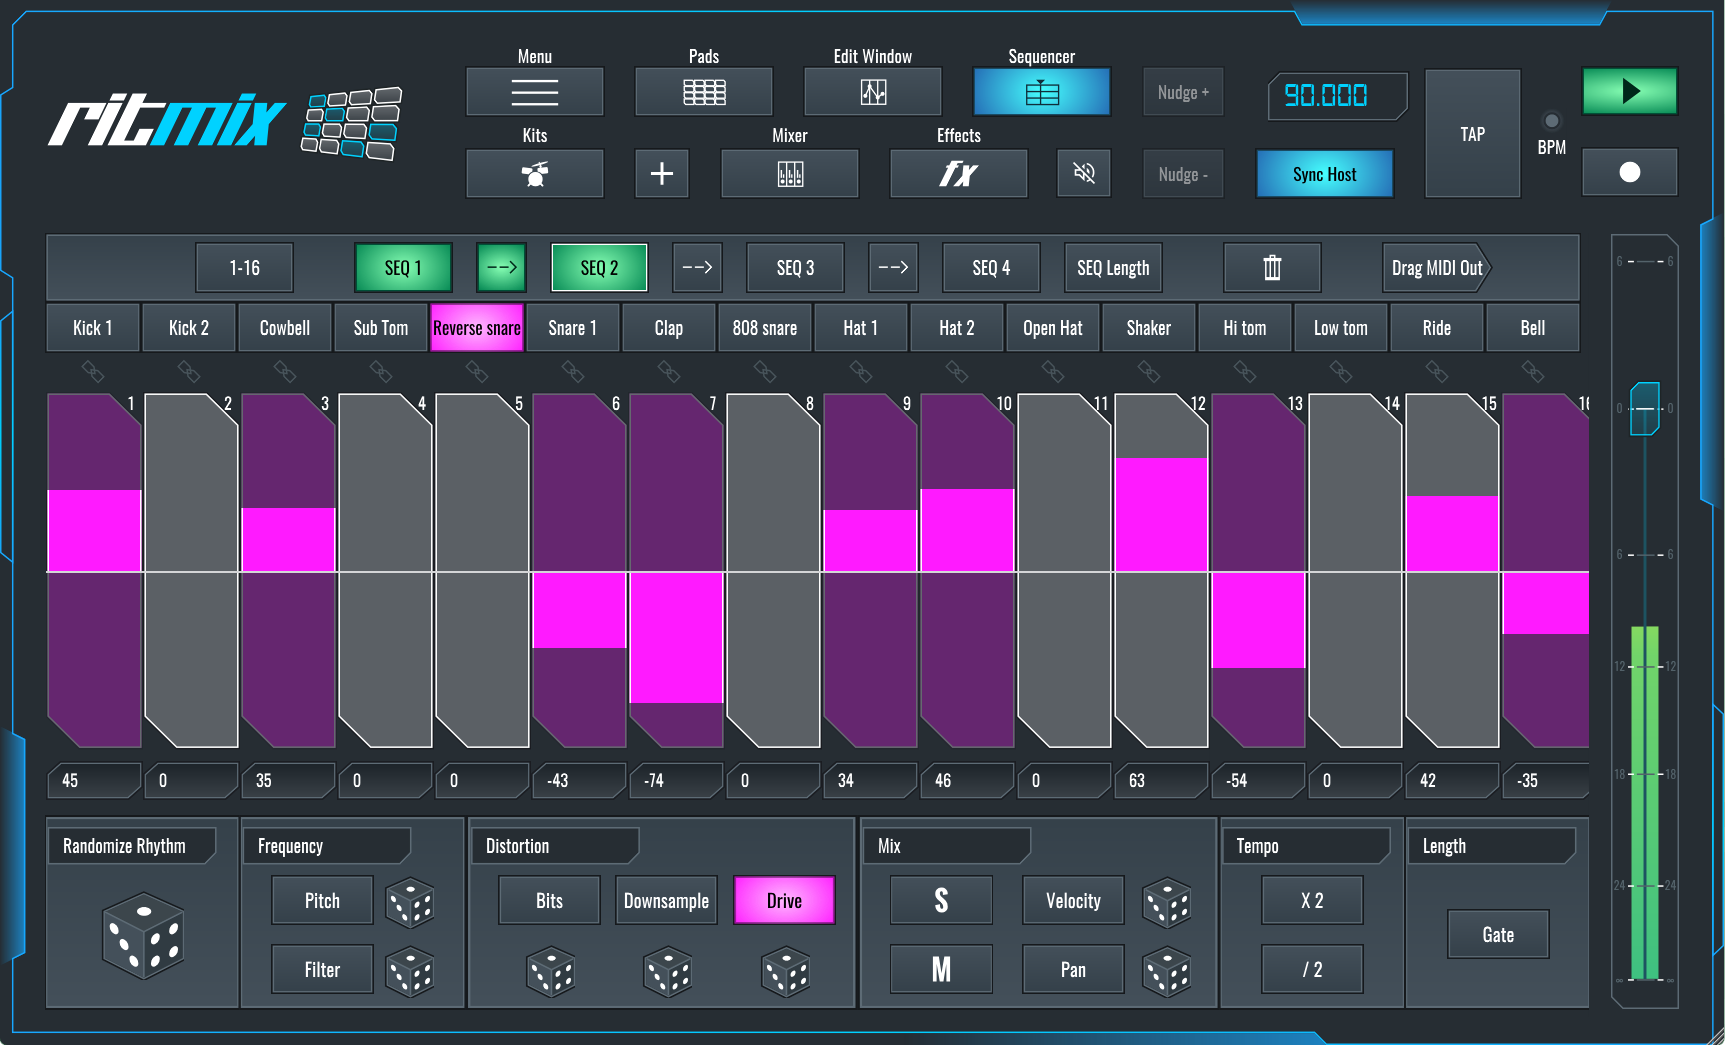Select the Snare 1 instrument tab

(x=572, y=328)
